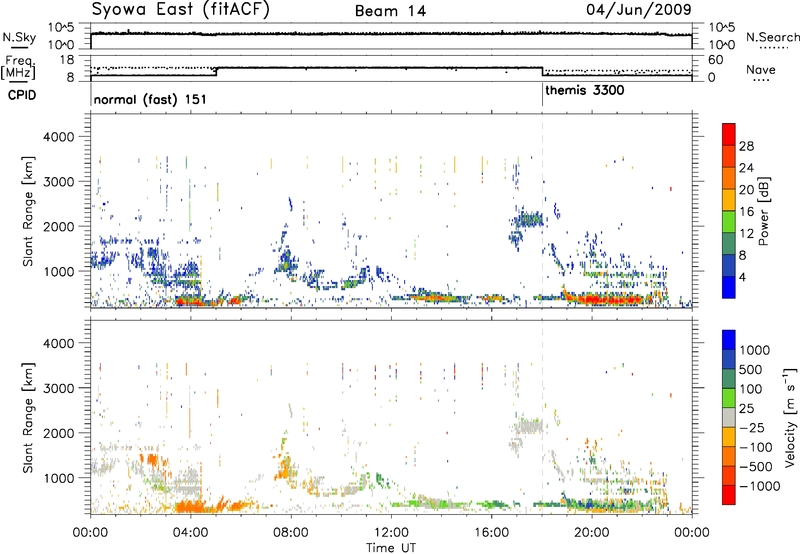Select the '3000' tick in the power panel
800x554 pixels.
click(x=58, y=182)
